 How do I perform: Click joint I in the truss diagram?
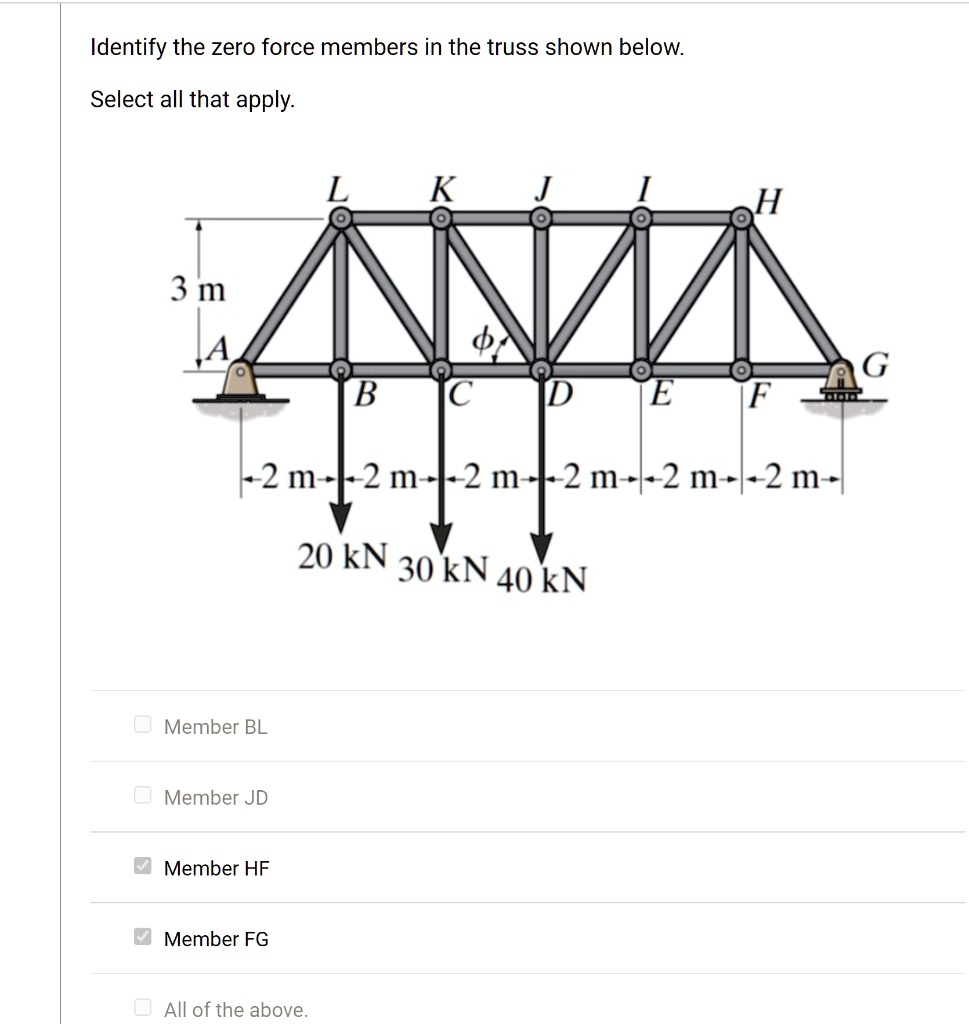(x=641, y=216)
